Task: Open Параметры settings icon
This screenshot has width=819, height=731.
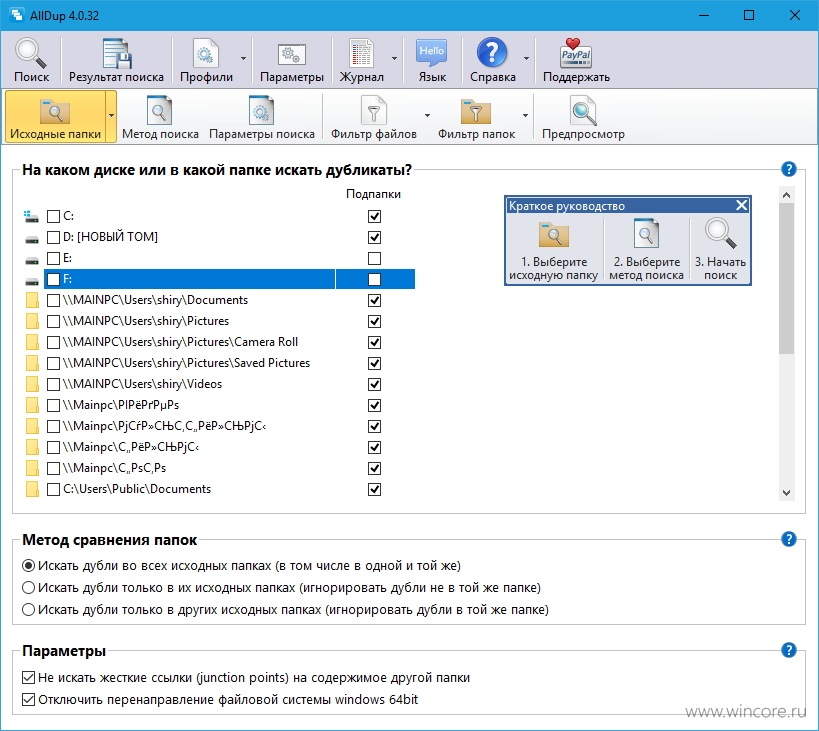Action: [291, 54]
